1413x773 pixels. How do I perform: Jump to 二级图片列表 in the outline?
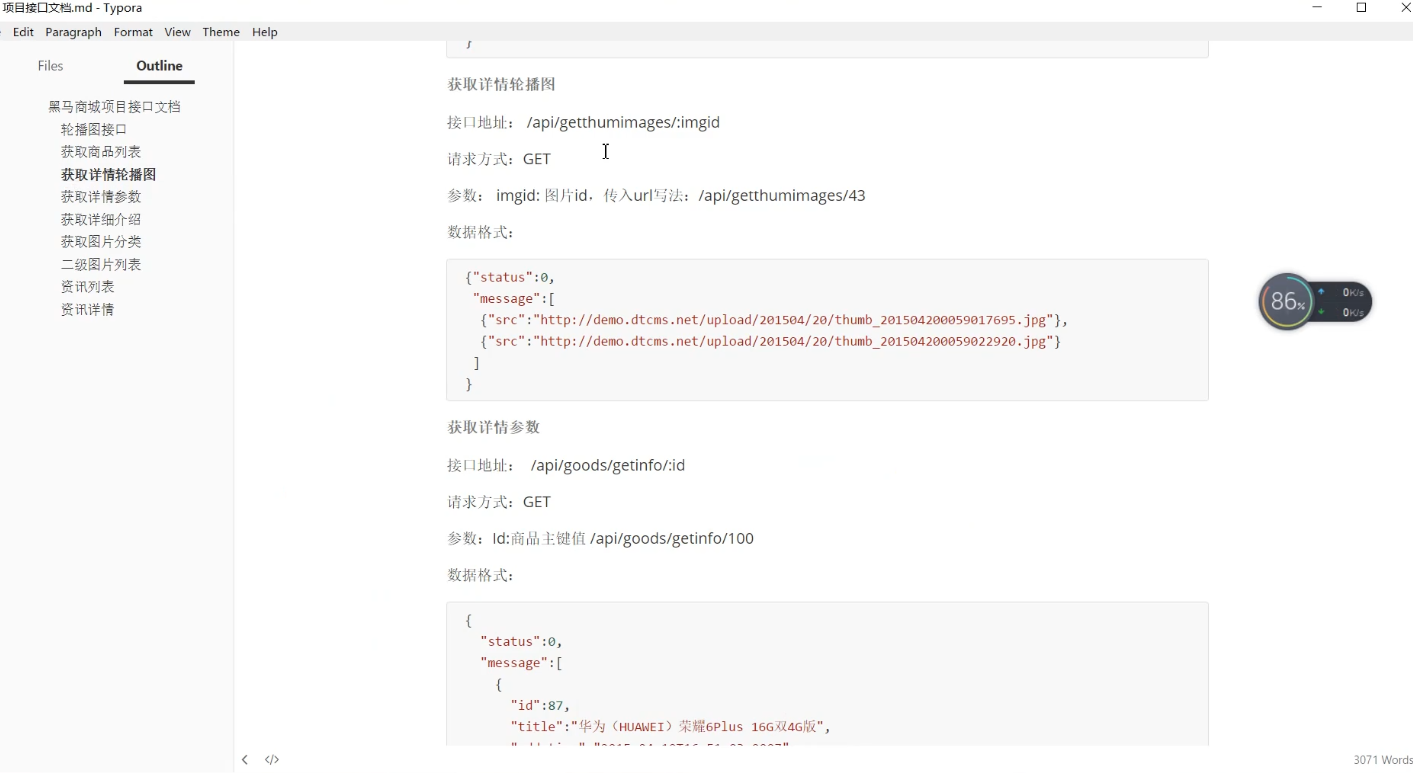(x=101, y=265)
